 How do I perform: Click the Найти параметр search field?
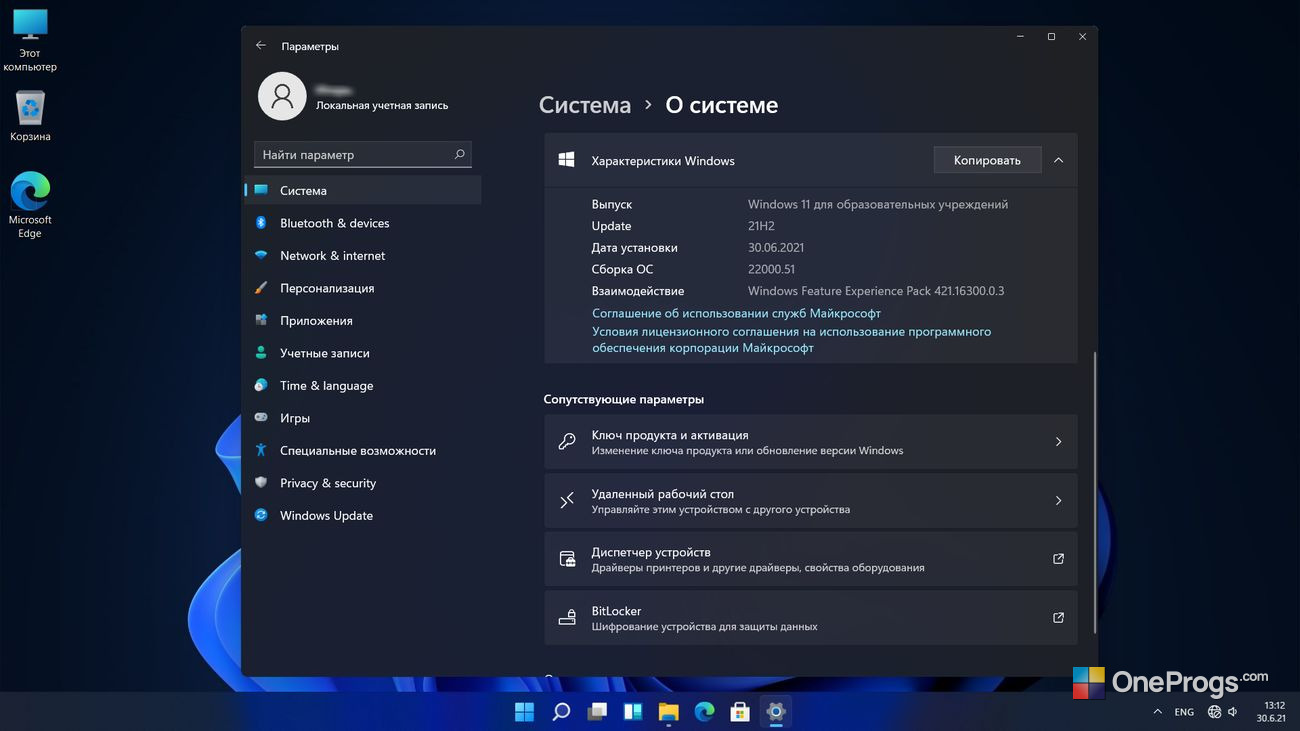pyautogui.click(x=363, y=155)
